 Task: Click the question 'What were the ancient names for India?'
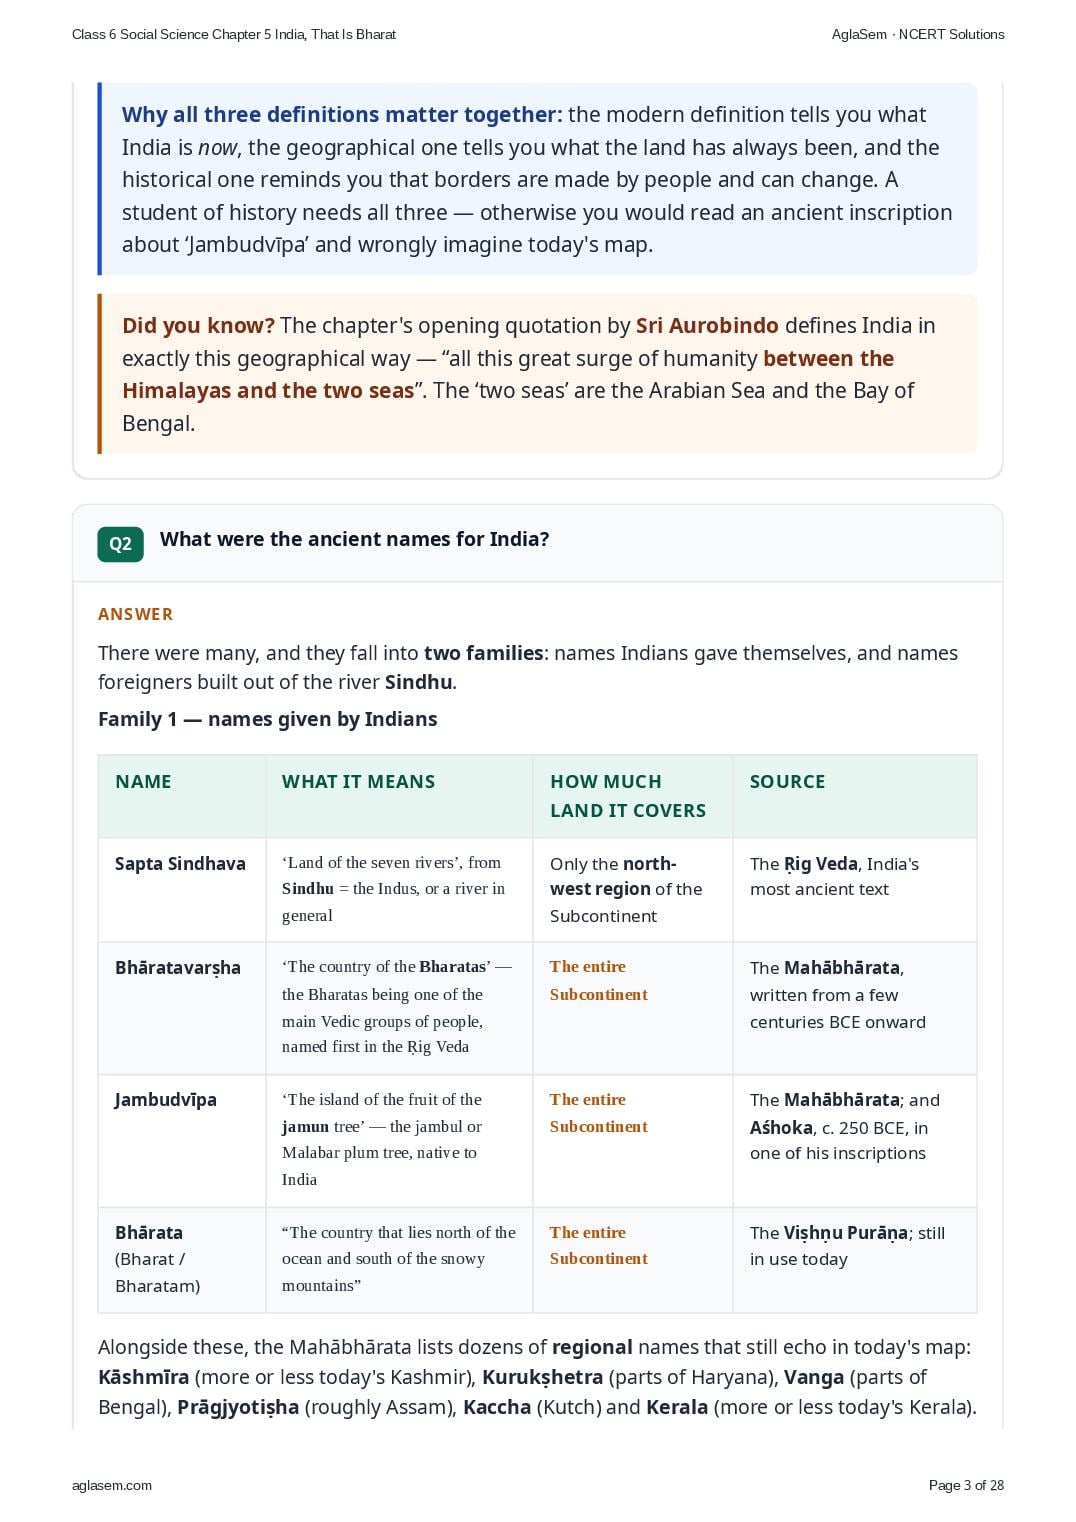355,539
